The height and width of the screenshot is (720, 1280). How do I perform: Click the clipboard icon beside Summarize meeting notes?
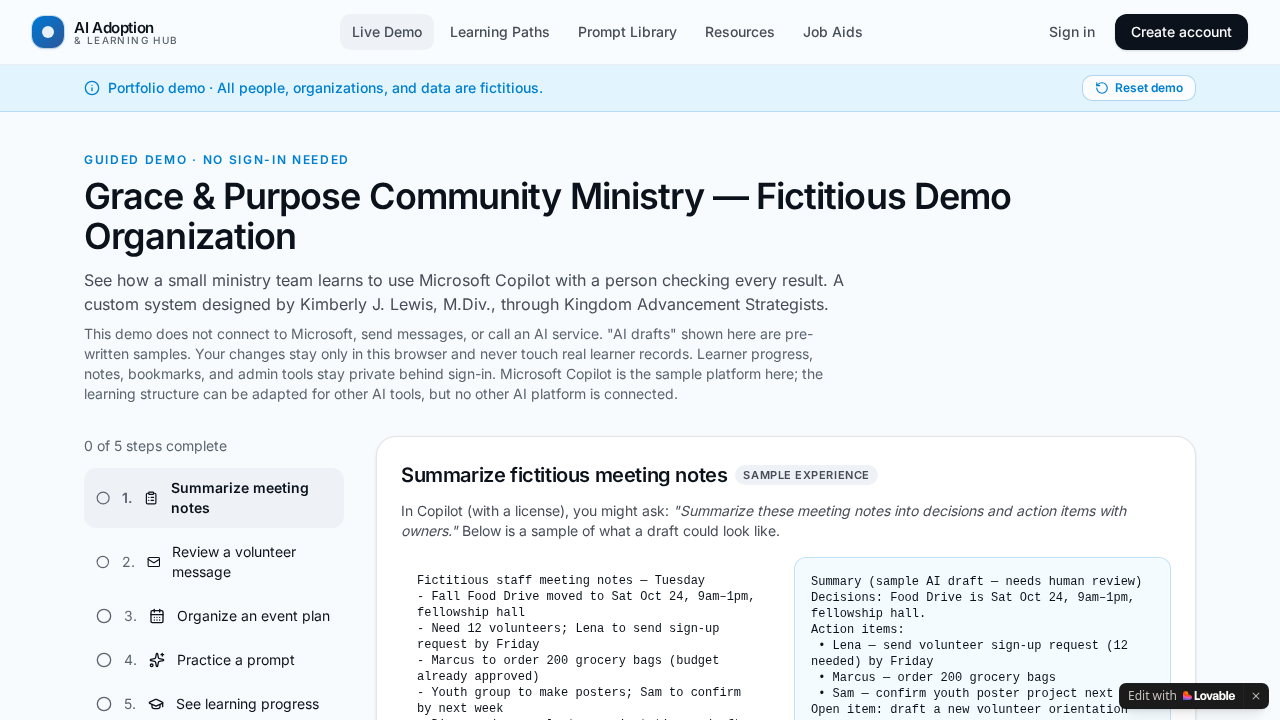[x=151, y=498]
